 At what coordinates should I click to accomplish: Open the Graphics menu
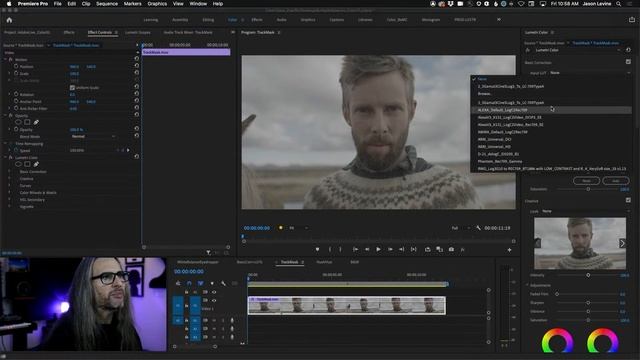tap(157, 4)
